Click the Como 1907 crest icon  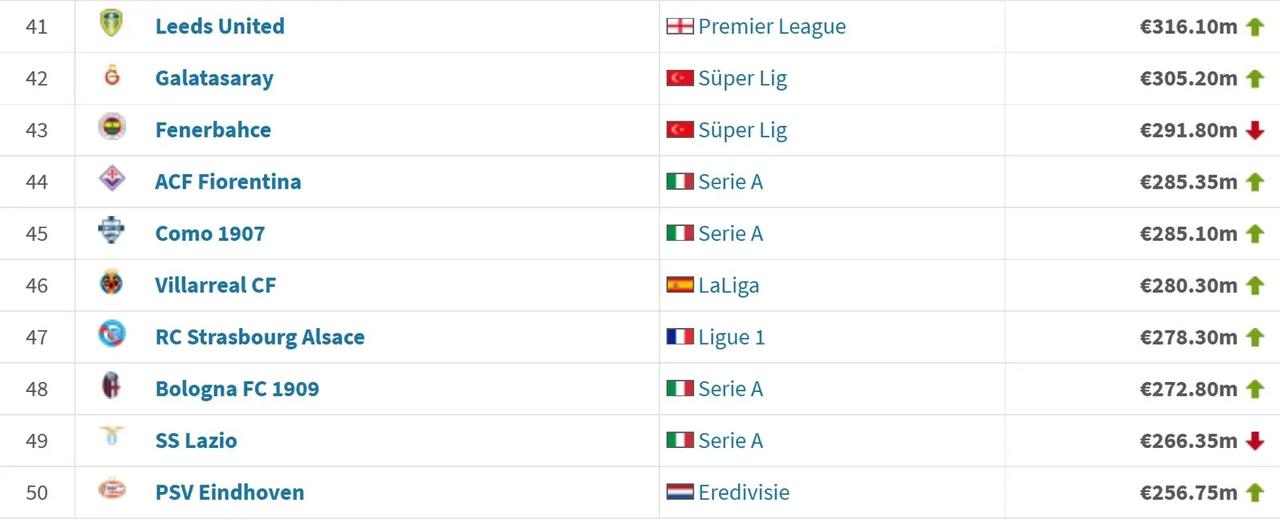tap(111, 232)
